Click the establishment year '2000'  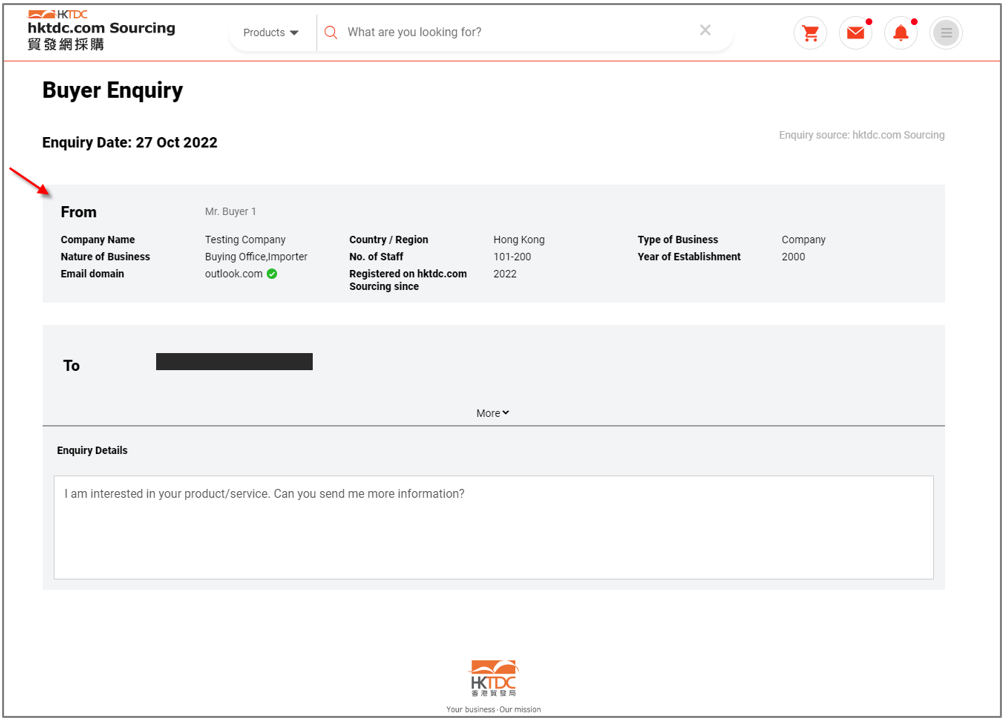click(793, 257)
